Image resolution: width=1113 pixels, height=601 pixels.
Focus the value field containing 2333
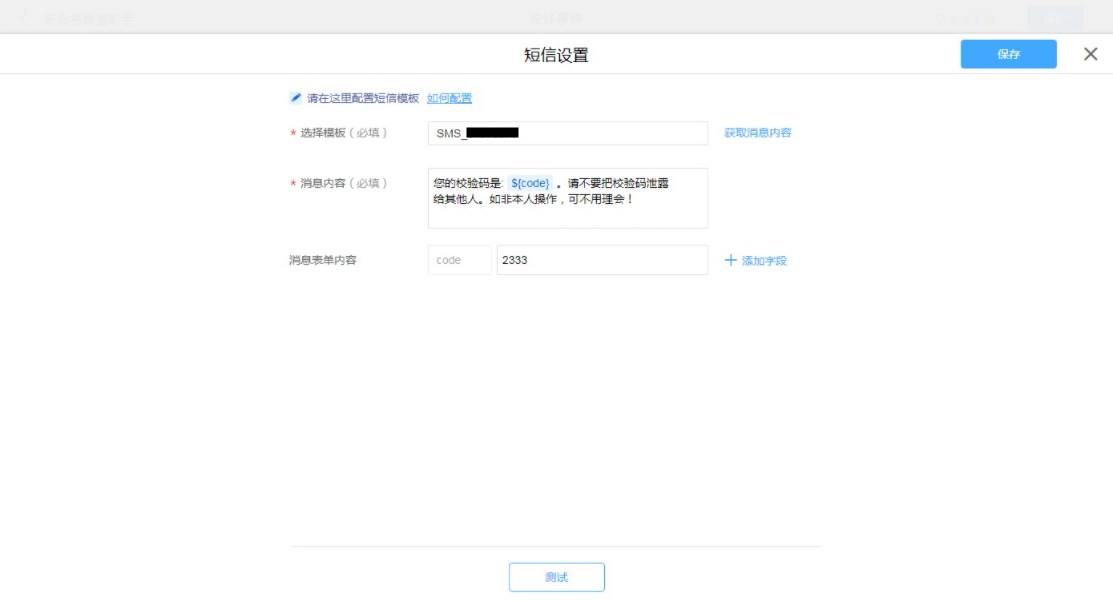tap(601, 260)
